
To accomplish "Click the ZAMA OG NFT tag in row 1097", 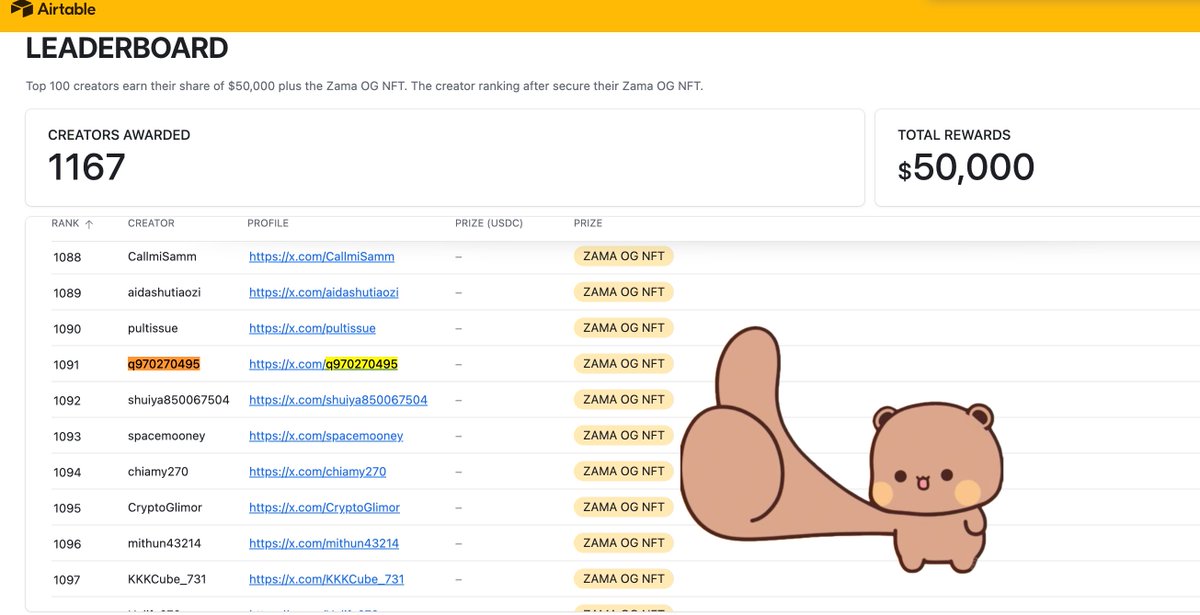I will 624,579.
